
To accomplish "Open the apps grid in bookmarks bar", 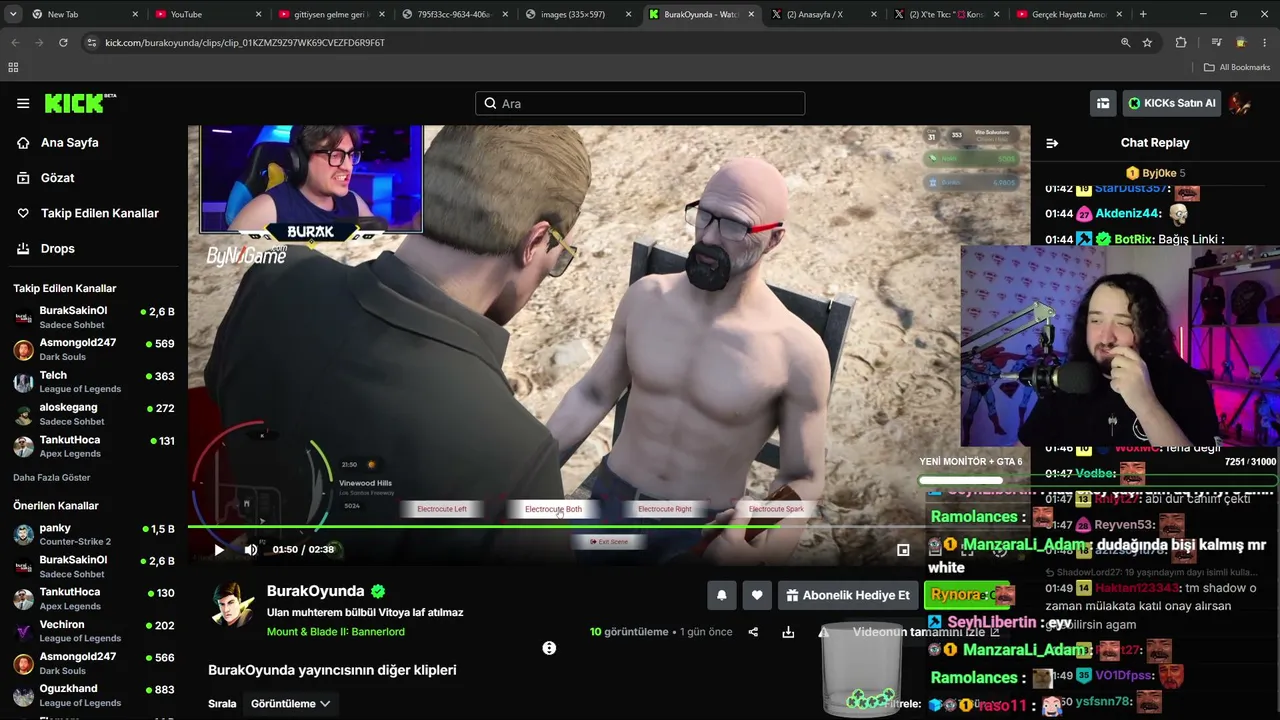I will click(13, 67).
